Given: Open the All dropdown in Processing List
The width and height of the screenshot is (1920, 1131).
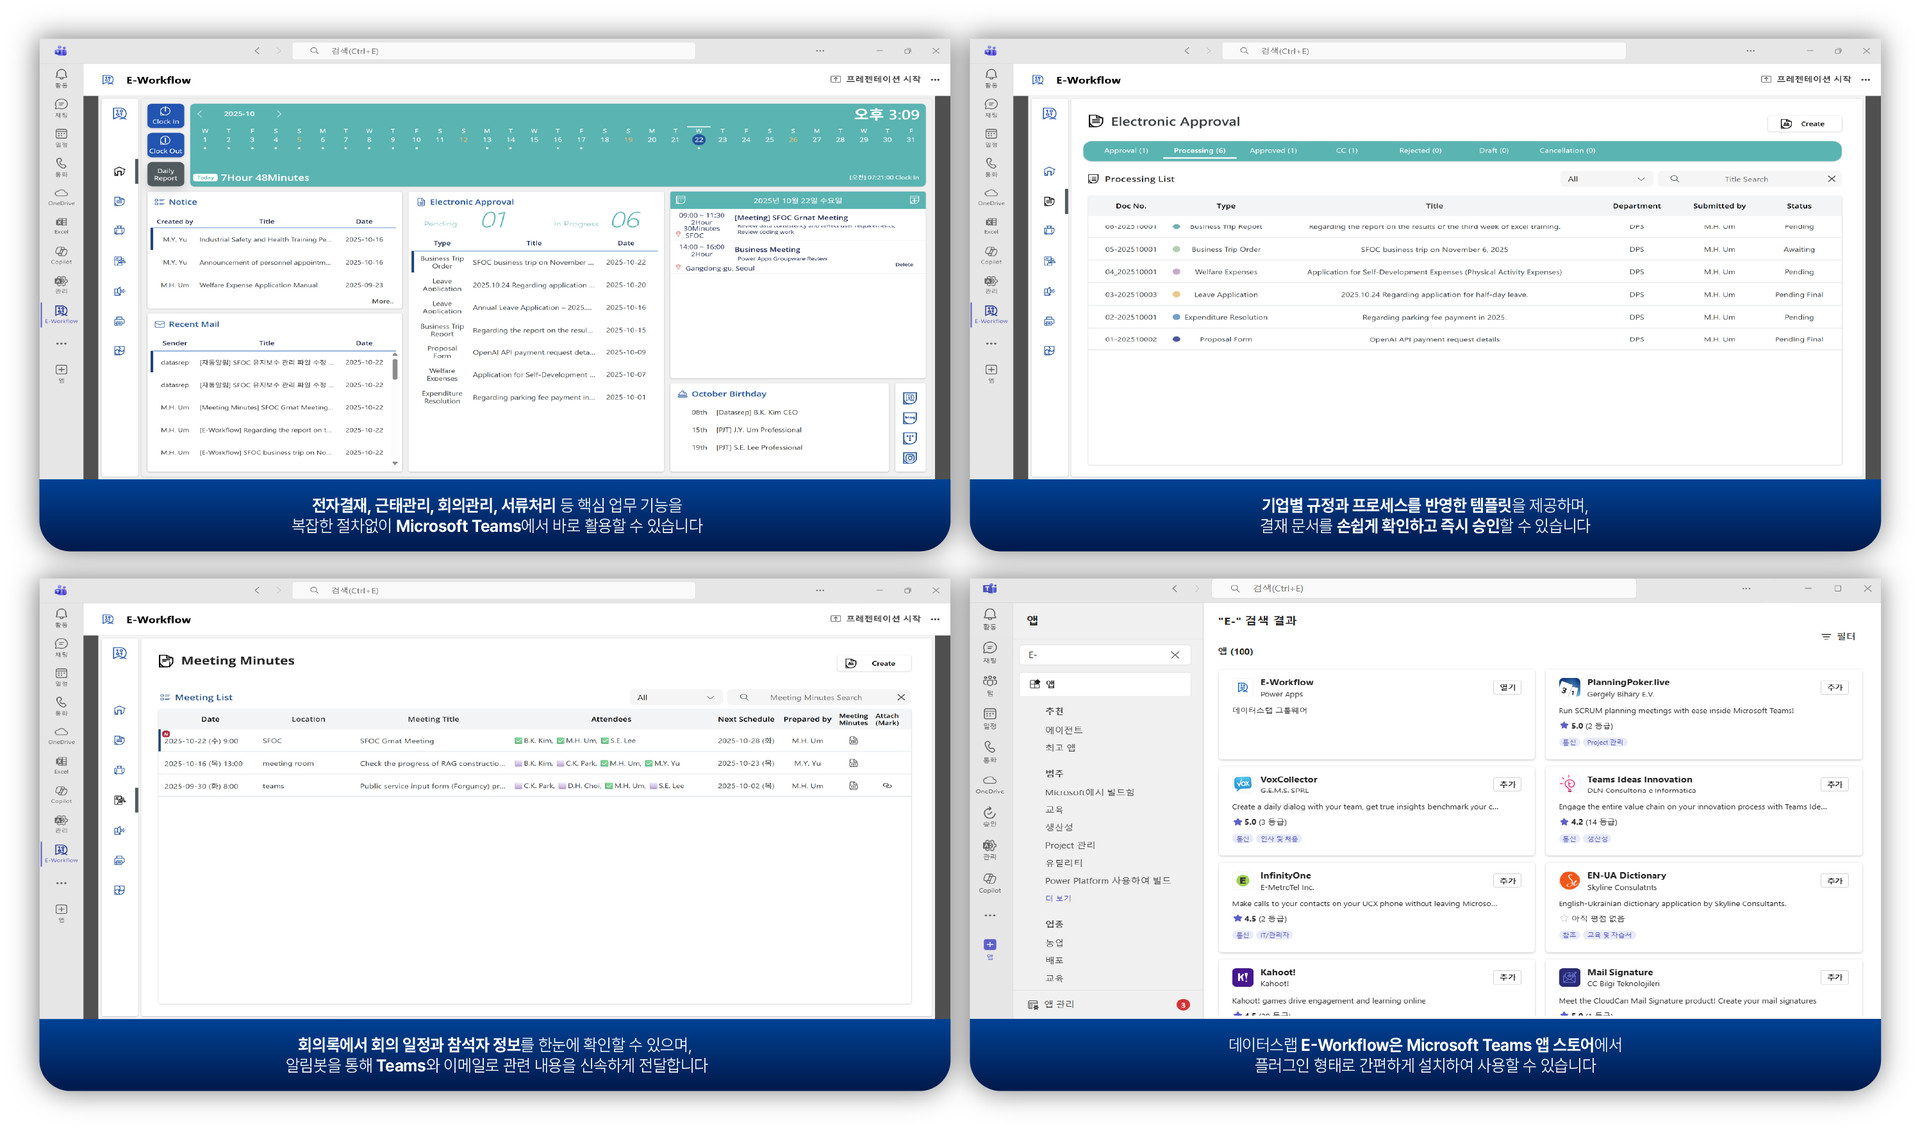Looking at the screenshot, I should pyautogui.click(x=1606, y=179).
